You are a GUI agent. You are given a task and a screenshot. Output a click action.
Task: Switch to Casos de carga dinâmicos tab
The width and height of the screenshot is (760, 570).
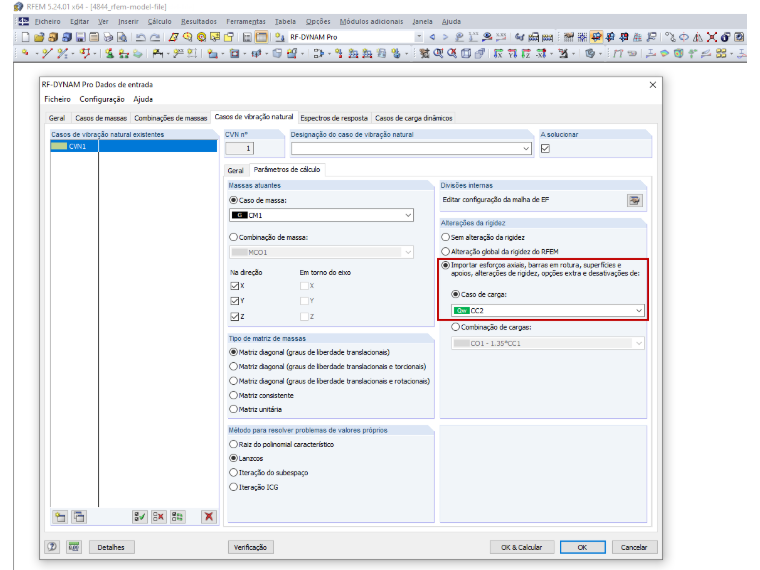(413, 118)
